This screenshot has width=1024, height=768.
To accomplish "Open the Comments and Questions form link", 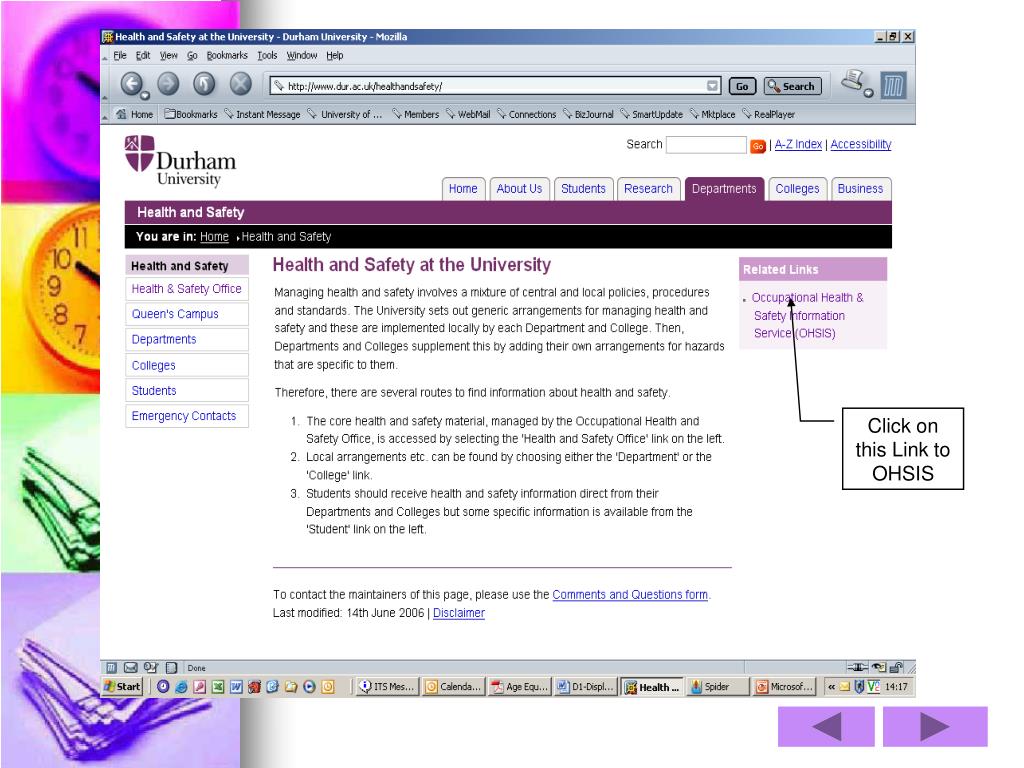I will pyautogui.click(x=630, y=595).
